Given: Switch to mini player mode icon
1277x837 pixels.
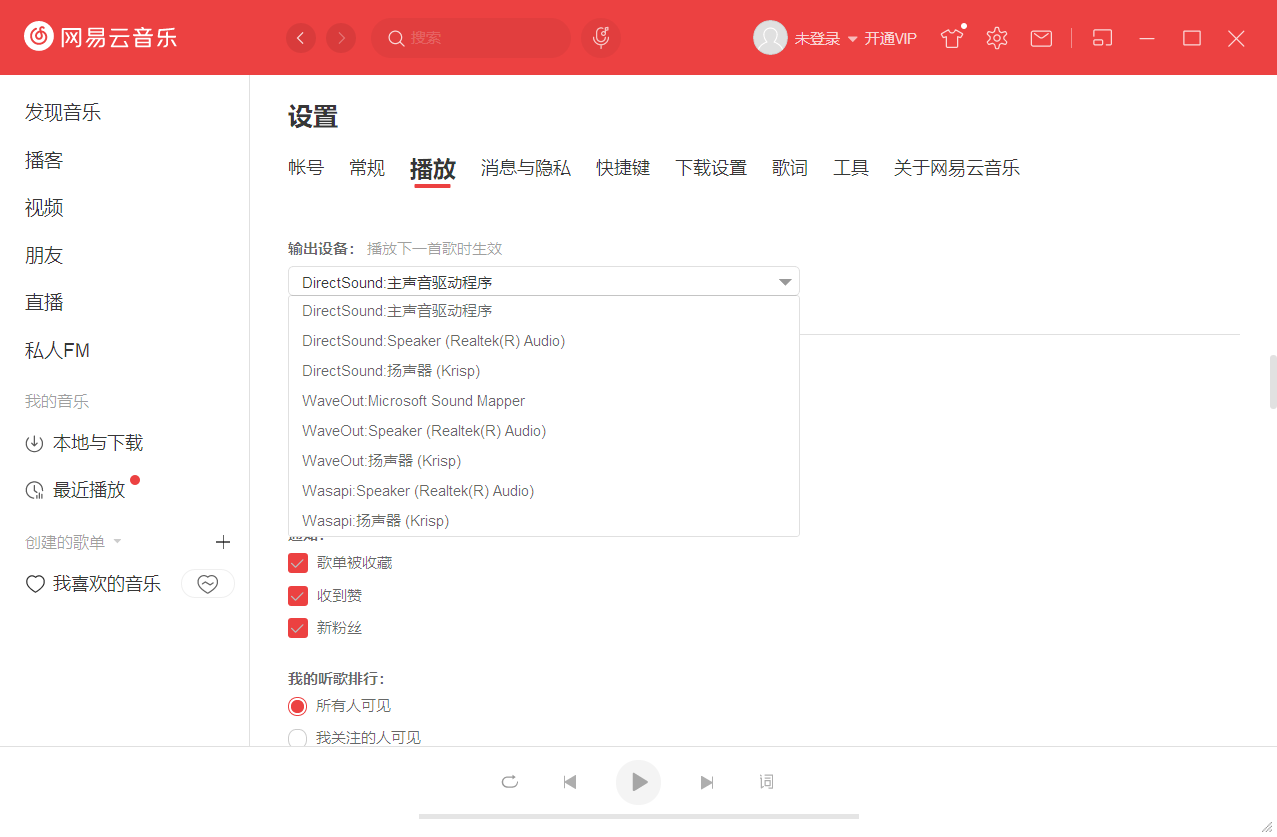Looking at the screenshot, I should pos(1102,38).
